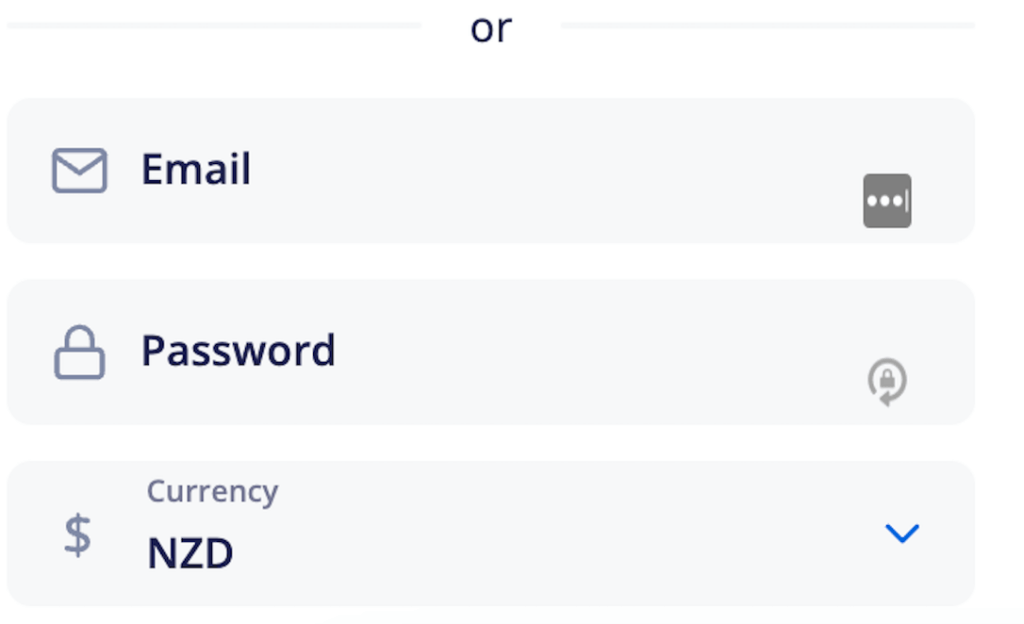Click blank space within the Currency box
Image resolution: width=1024 pixels, height=624 pixels.
point(555,533)
